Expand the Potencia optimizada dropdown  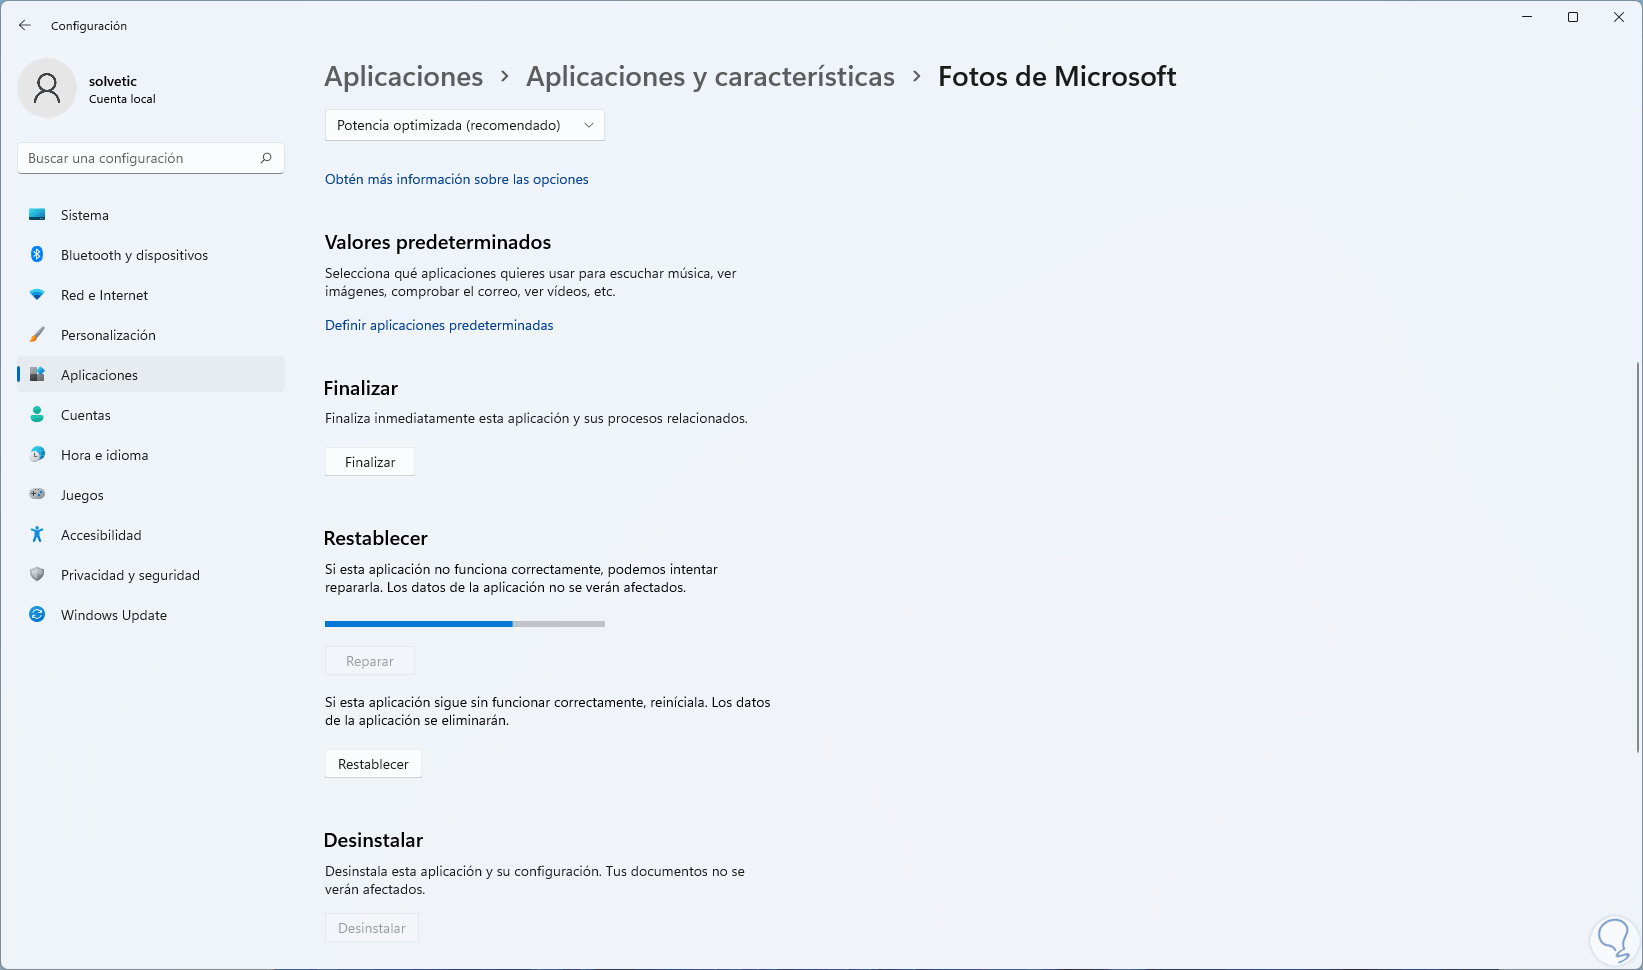[x=465, y=125]
